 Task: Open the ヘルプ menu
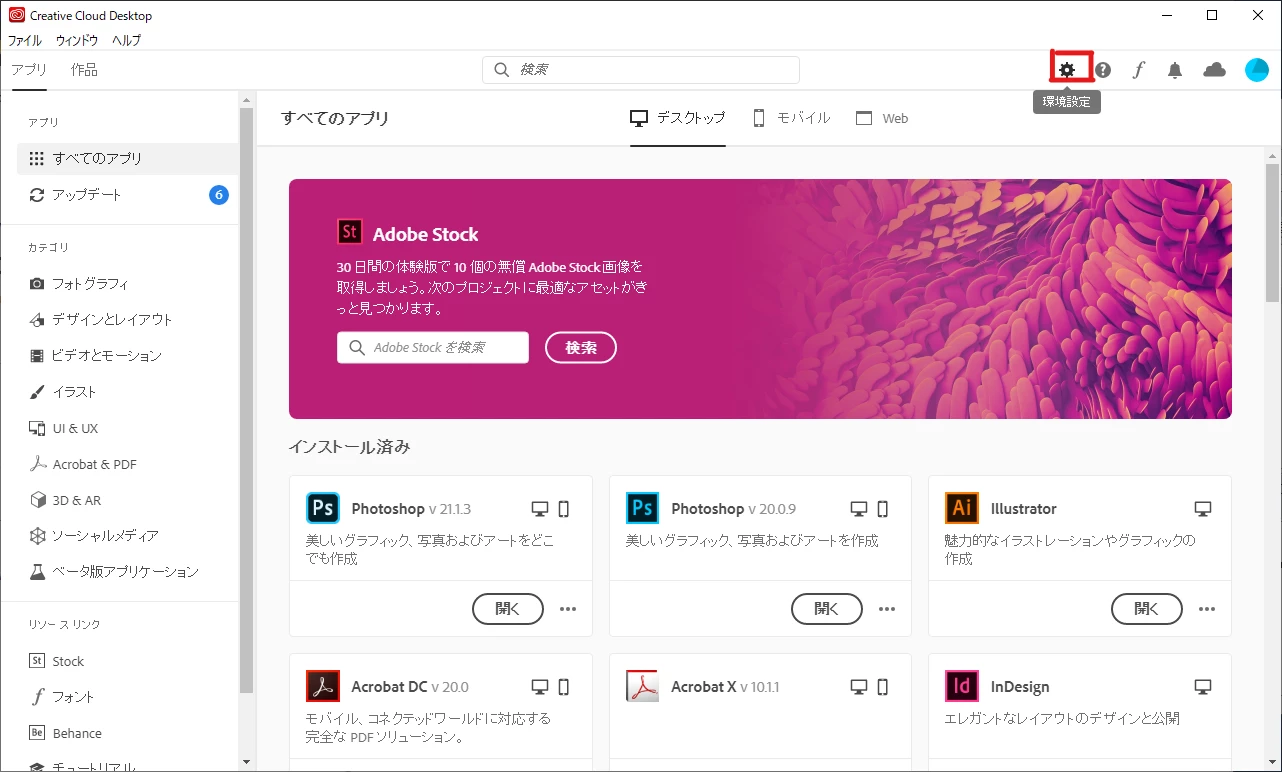[x=126, y=41]
